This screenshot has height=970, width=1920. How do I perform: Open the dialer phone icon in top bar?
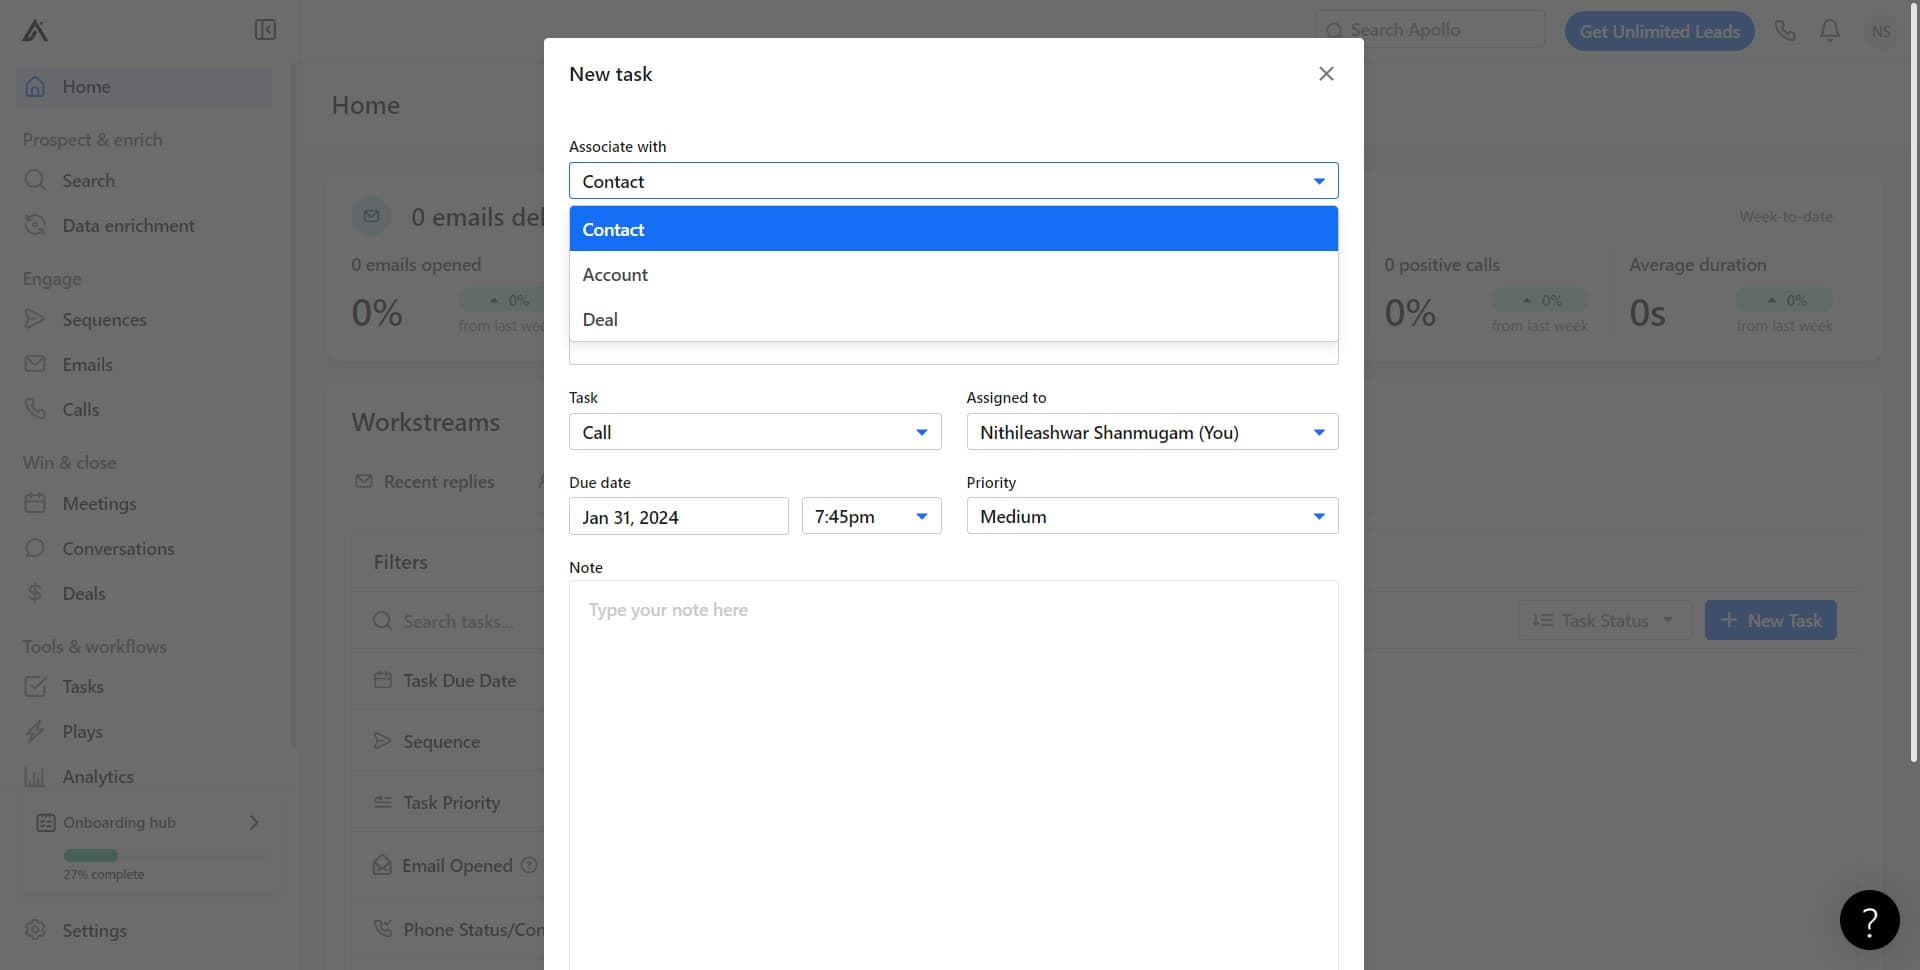click(x=1785, y=30)
